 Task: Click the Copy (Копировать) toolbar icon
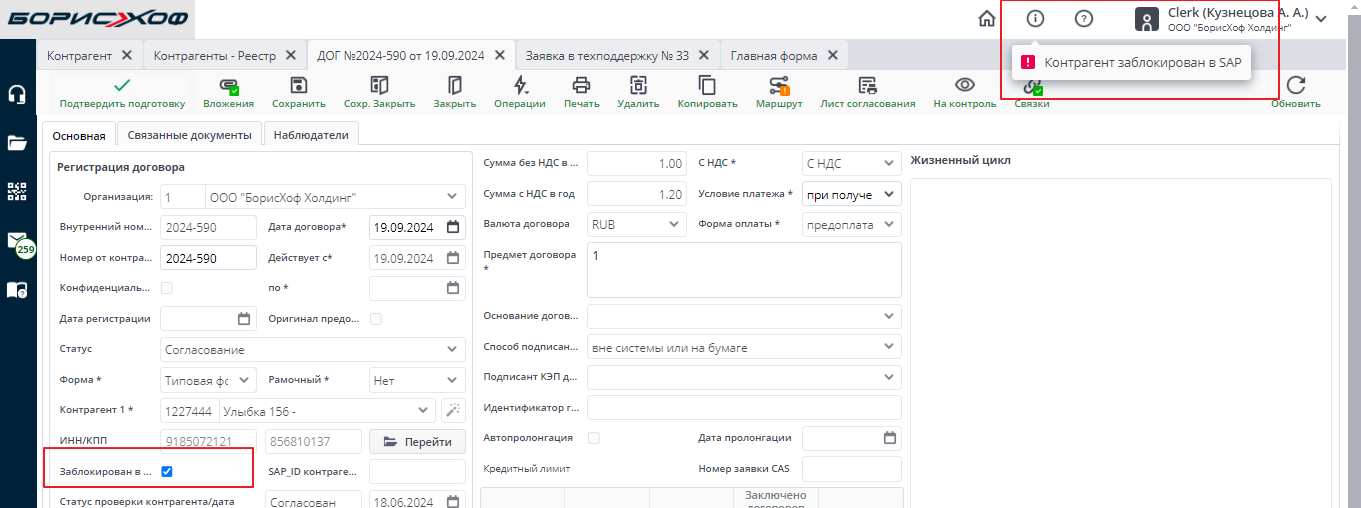707,87
